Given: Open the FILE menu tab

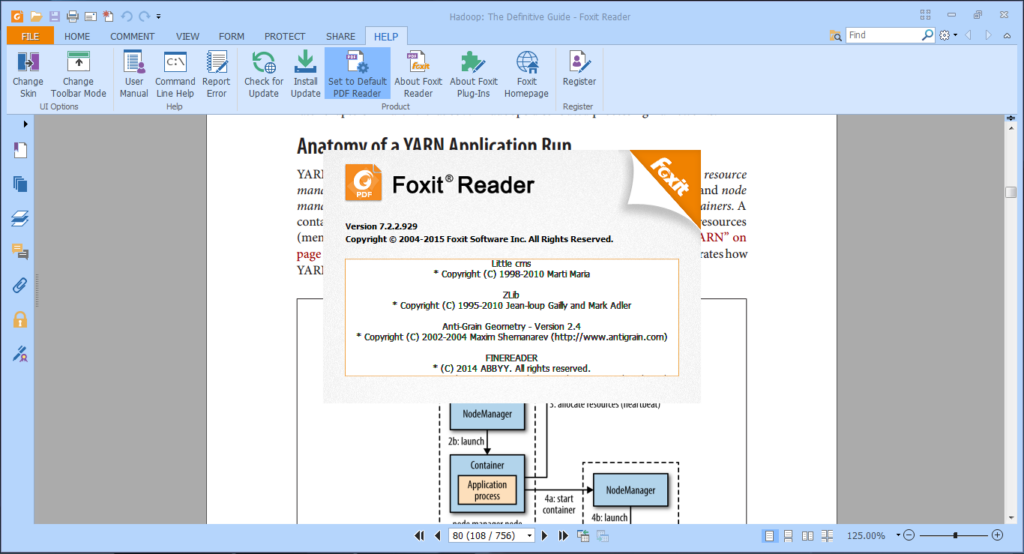Looking at the screenshot, I should coord(30,37).
